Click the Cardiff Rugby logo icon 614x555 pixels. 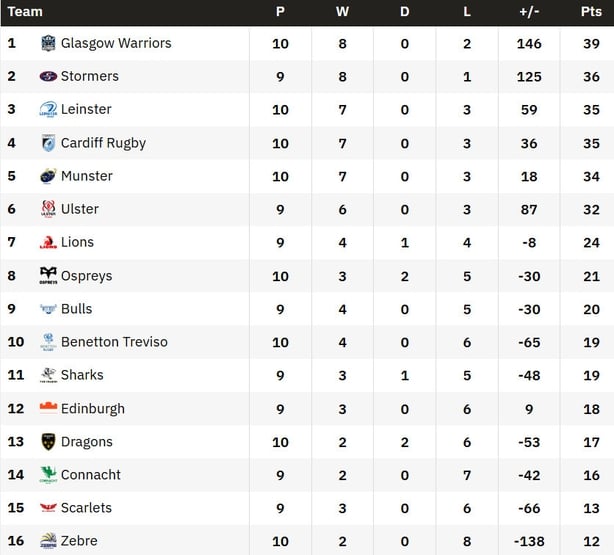click(48, 143)
